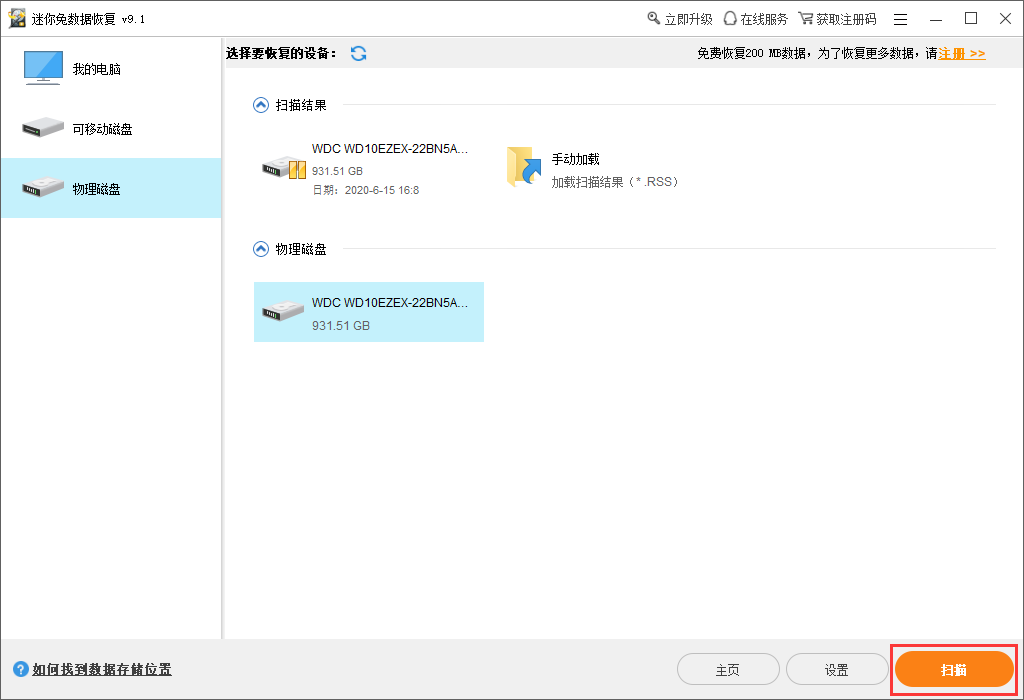Click the upgrade key icon
Viewport: 1024px width, 700px height.
(653, 18)
